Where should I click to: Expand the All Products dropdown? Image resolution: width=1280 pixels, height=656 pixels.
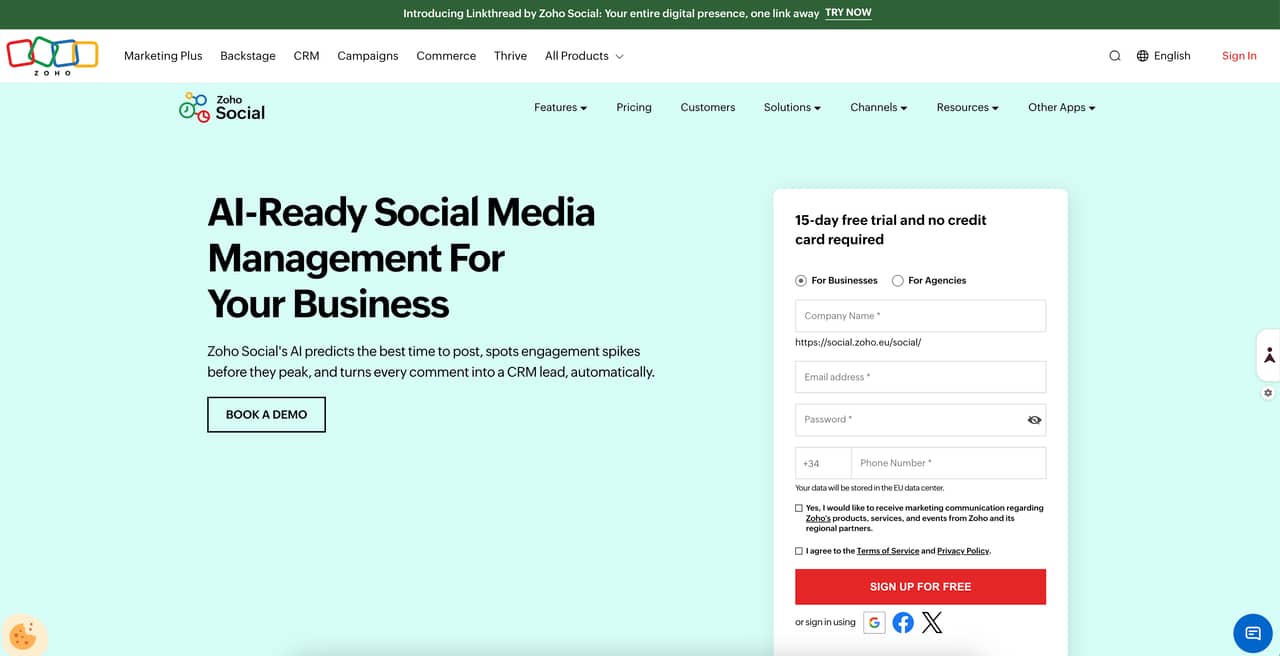(584, 56)
